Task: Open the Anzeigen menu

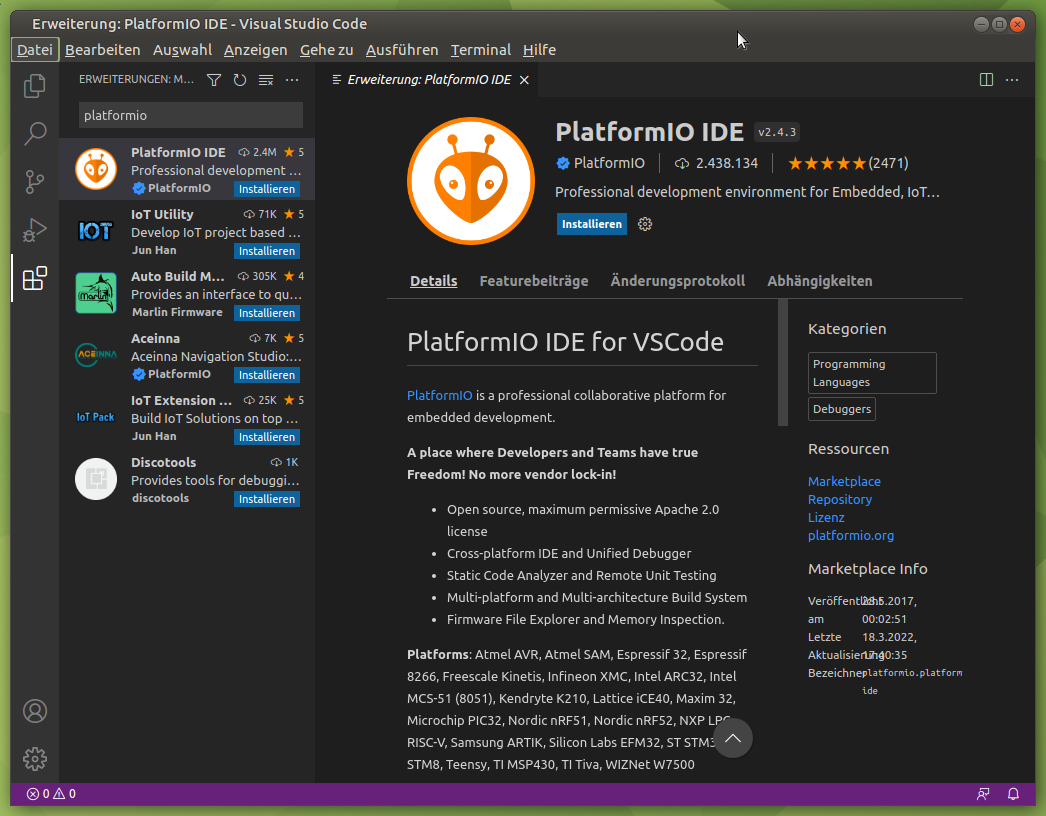Action: click(x=255, y=50)
